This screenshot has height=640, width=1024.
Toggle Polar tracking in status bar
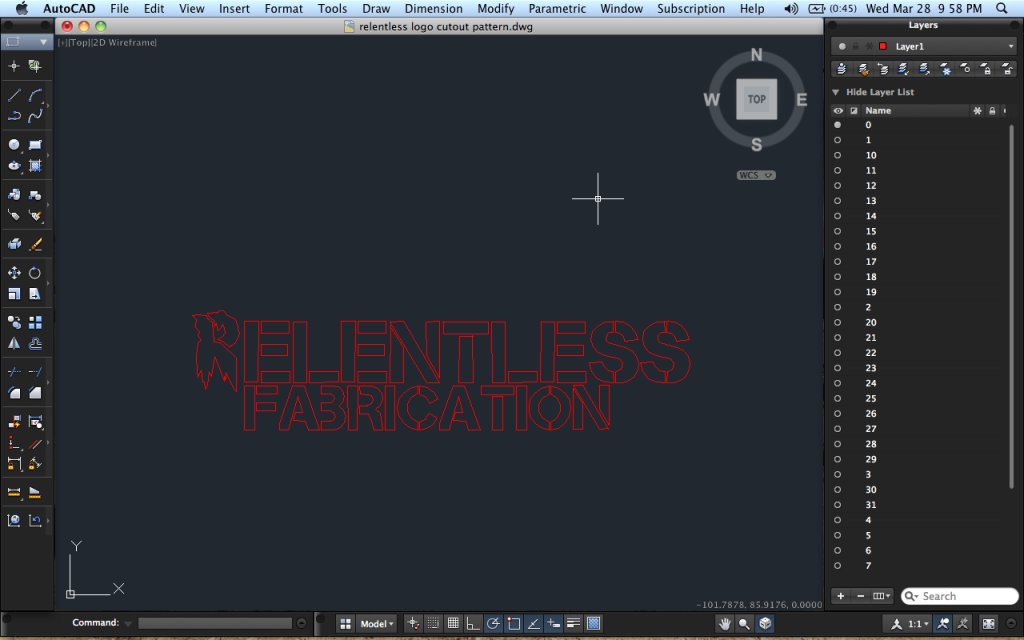[x=493, y=624]
